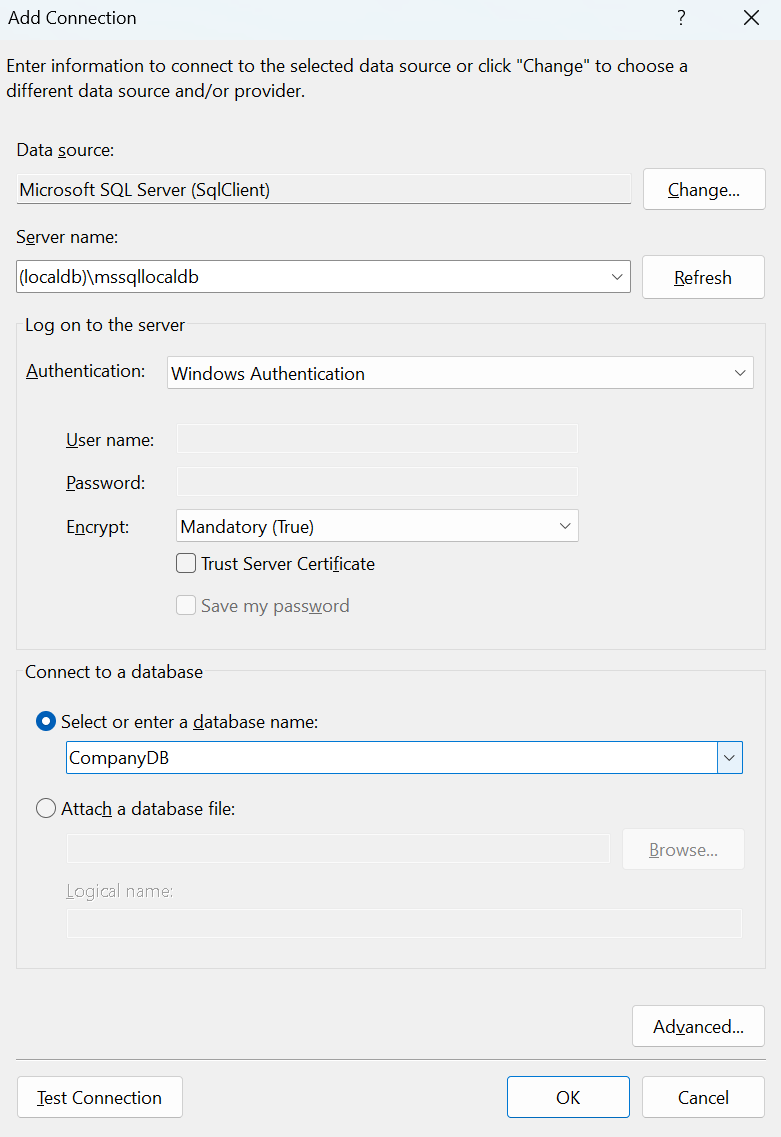Select Attach a database file option

(x=46, y=809)
